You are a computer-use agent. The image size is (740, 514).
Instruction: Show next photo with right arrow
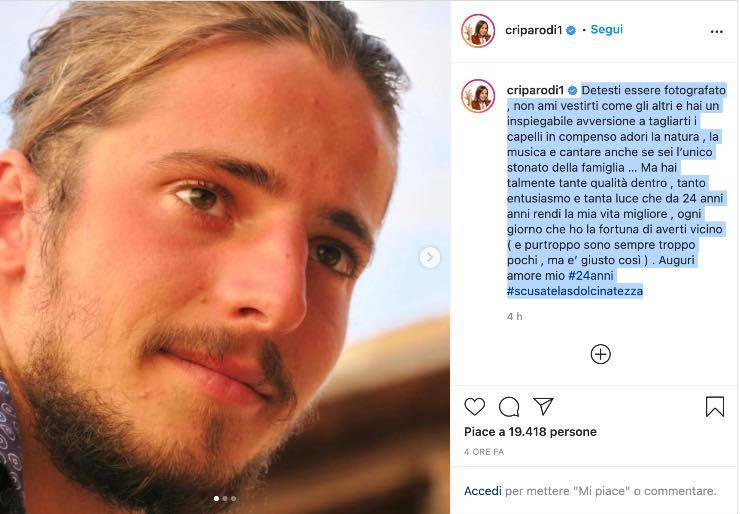pos(429,257)
